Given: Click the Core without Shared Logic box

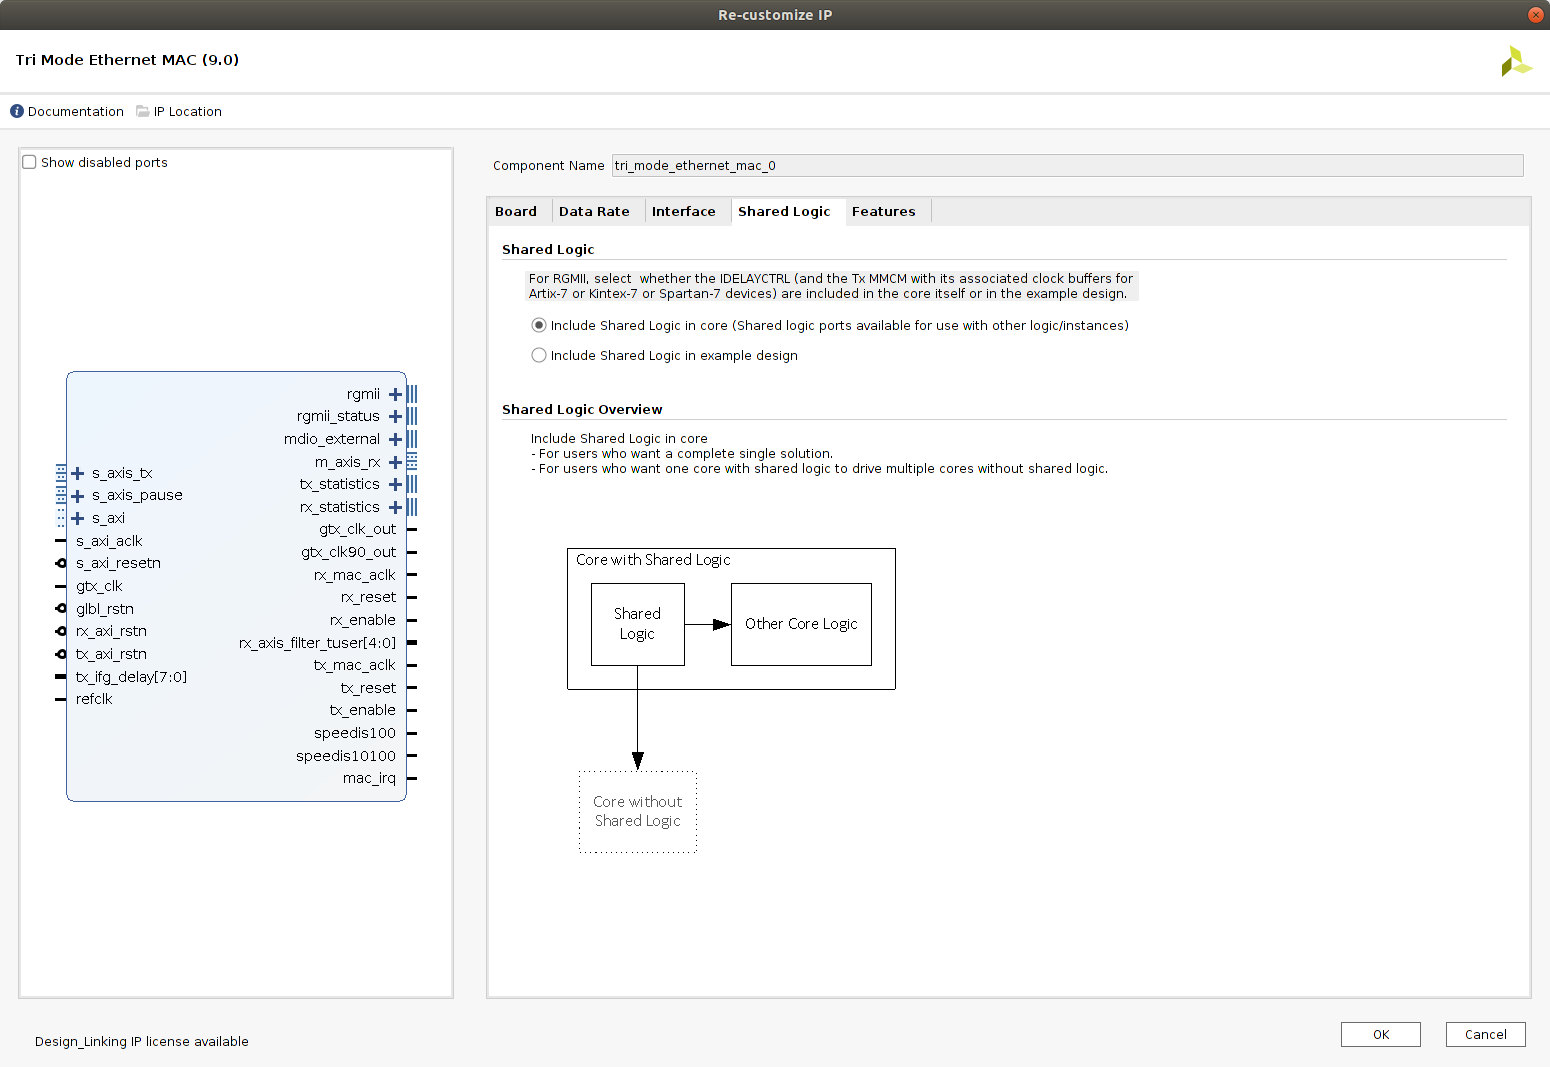Looking at the screenshot, I should point(638,811).
